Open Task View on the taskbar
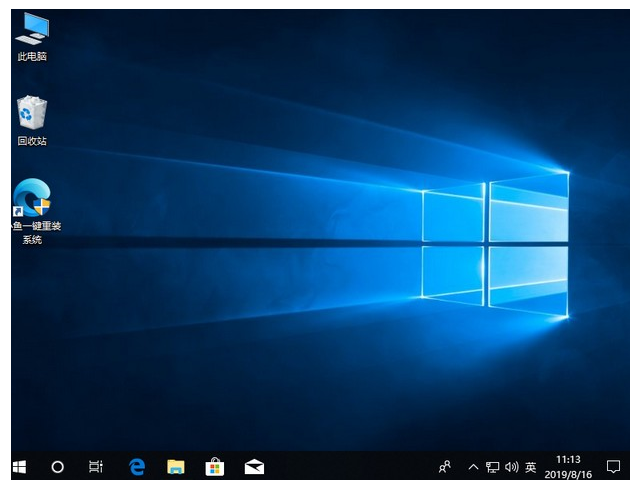The image size is (640, 485). click(96, 466)
